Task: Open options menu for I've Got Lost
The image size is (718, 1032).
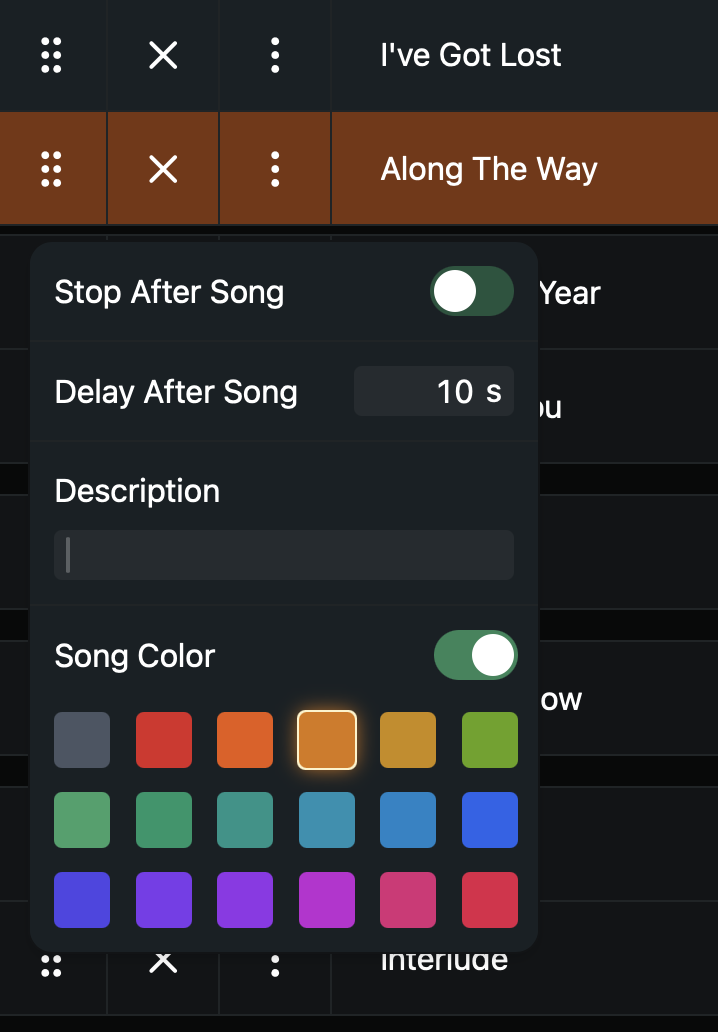Action: click(275, 55)
